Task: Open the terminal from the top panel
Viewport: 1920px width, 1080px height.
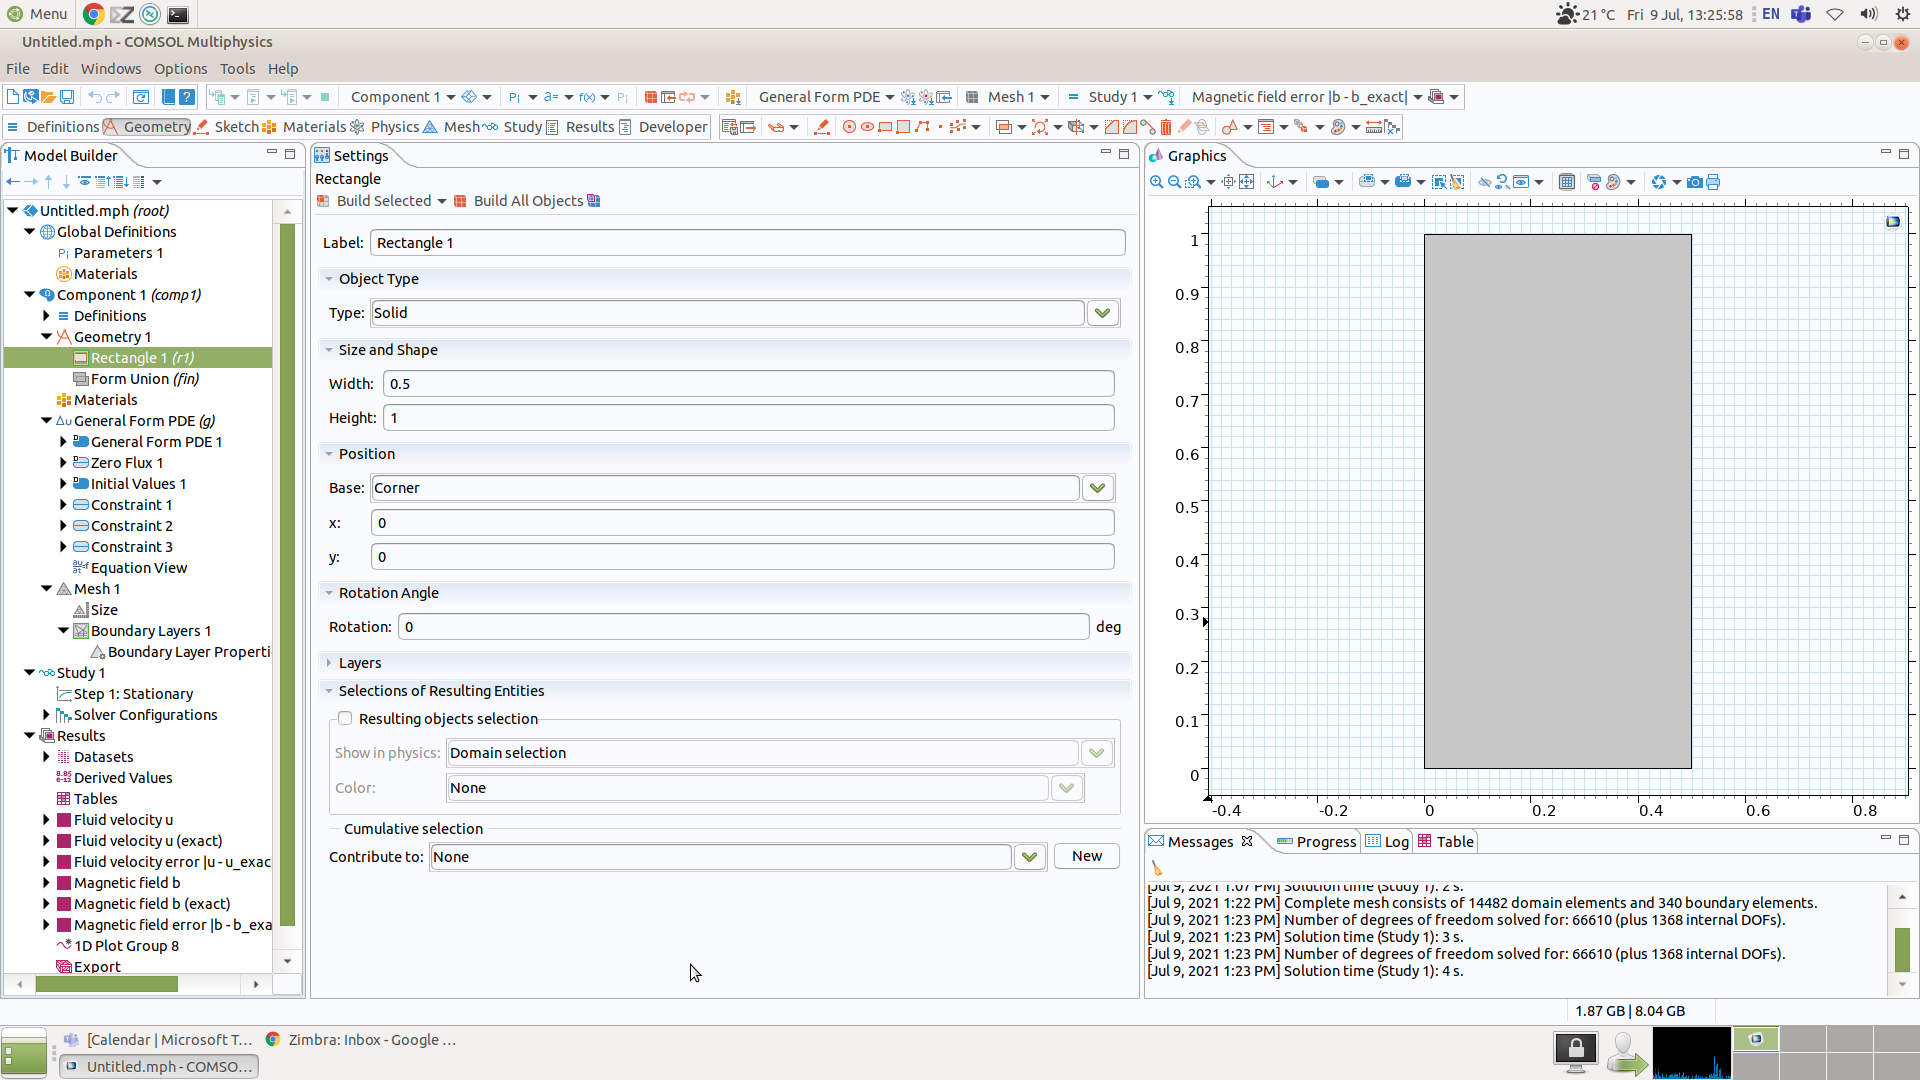Action: pos(178,14)
